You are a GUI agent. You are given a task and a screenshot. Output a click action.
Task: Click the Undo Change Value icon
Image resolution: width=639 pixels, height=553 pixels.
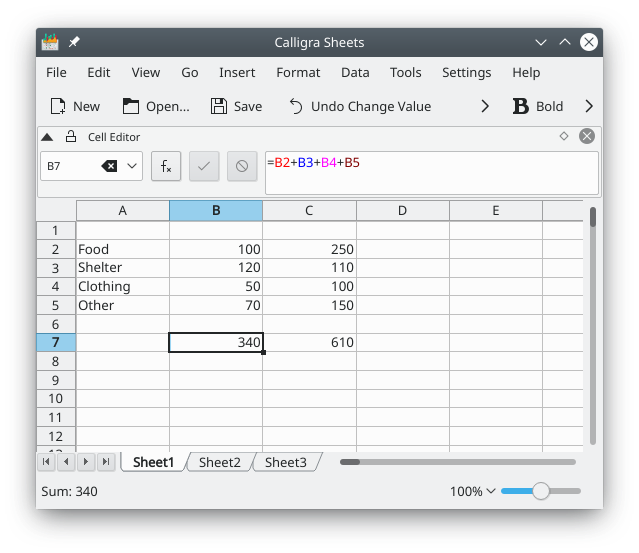click(296, 106)
